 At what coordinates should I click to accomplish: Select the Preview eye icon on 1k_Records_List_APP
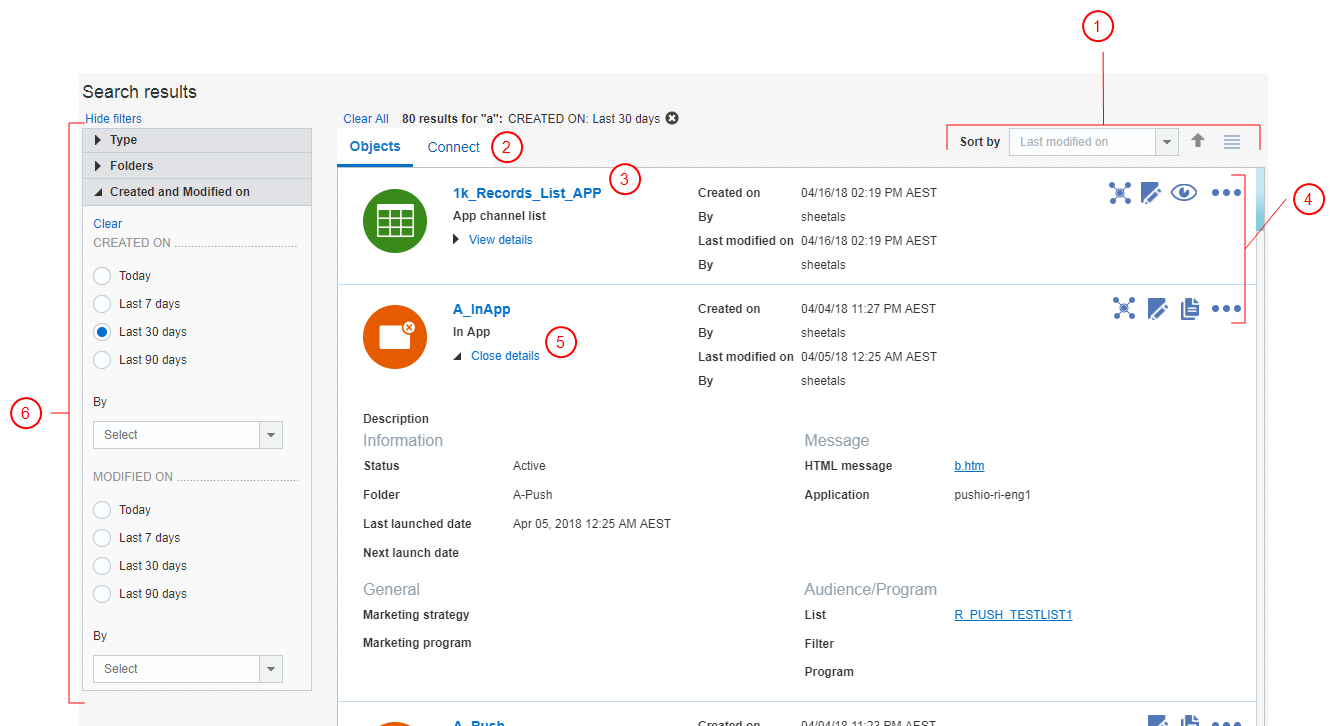click(1184, 193)
